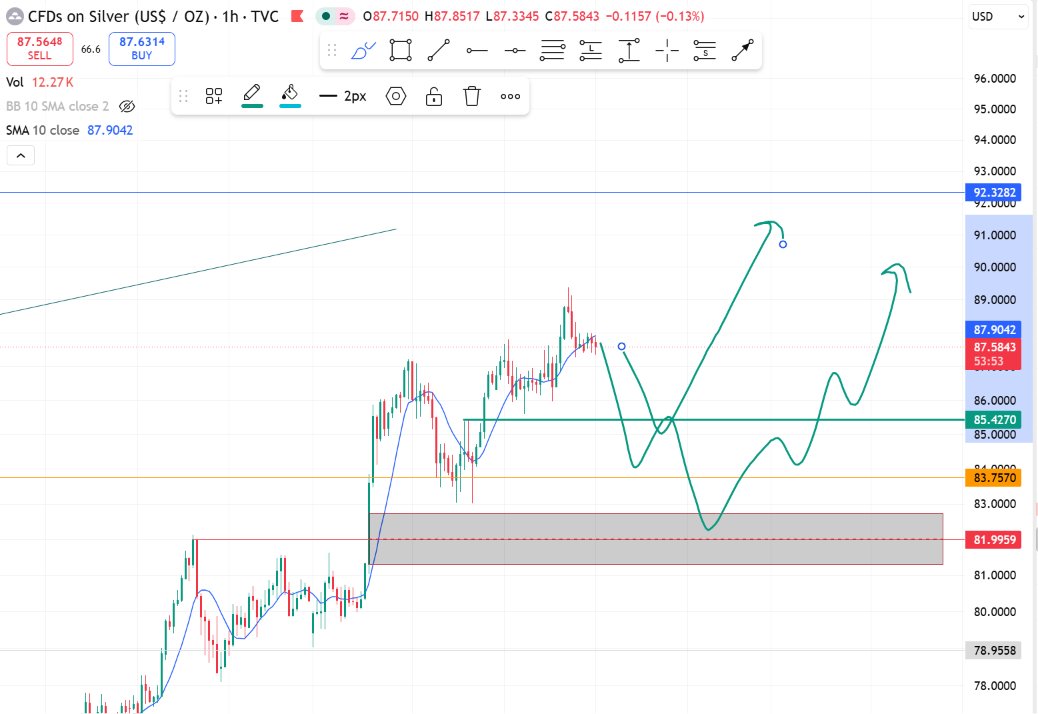Click the 92.3282 blue price label
Viewport: 1038px width, 714px height.
[x=994, y=193]
